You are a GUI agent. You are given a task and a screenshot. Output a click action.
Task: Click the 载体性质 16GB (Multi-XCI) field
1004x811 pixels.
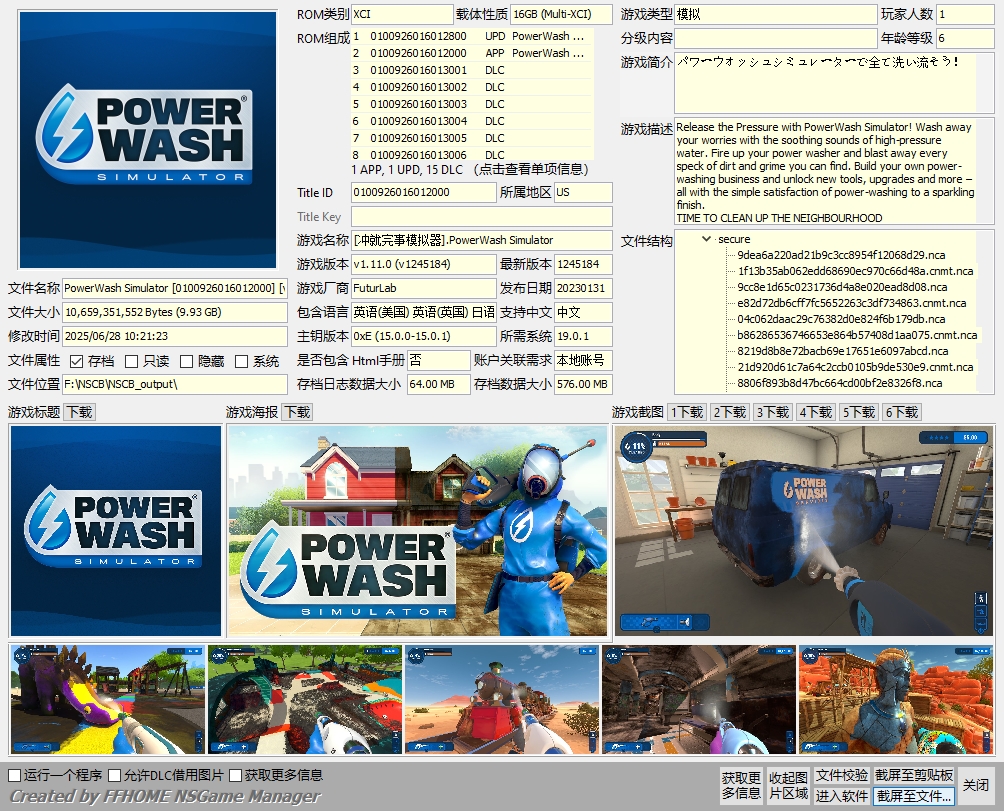pos(562,14)
